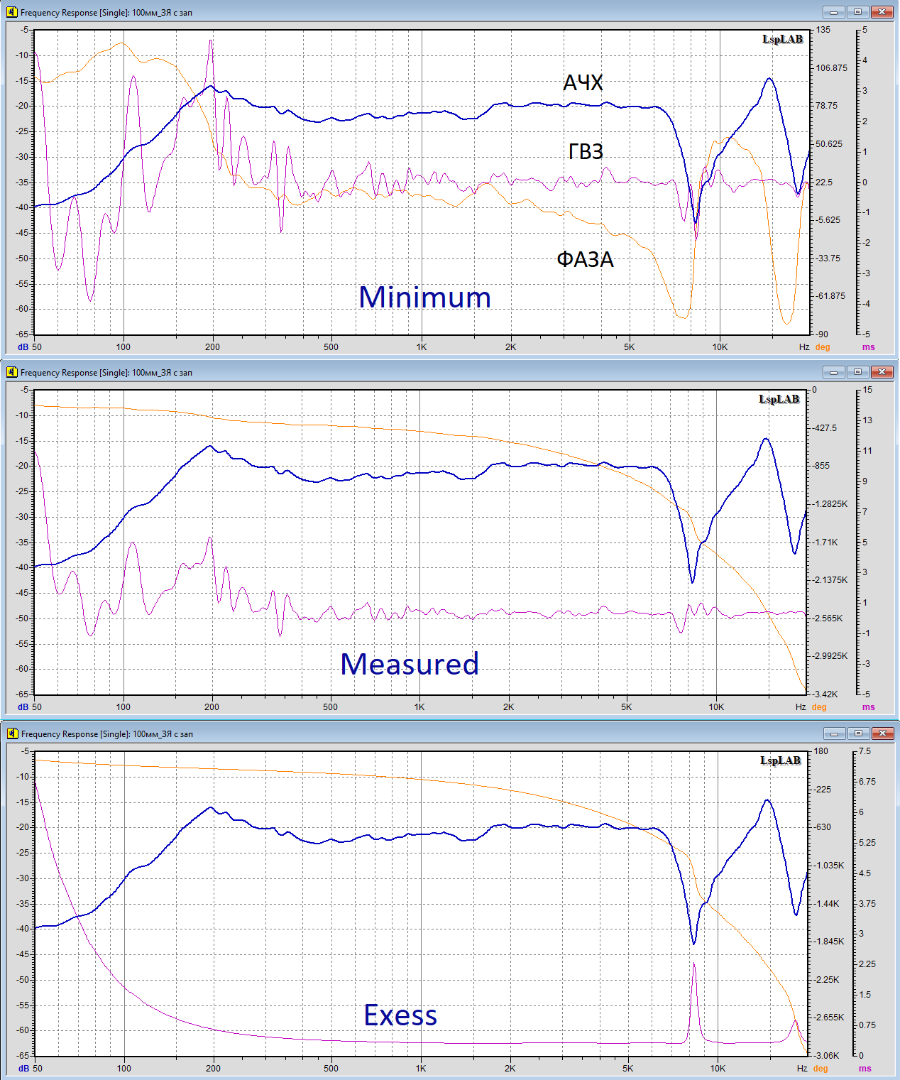The height and width of the screenshot is (1080, 900).
Task: Maximize the Measured graph window
Action: point(858,372)
